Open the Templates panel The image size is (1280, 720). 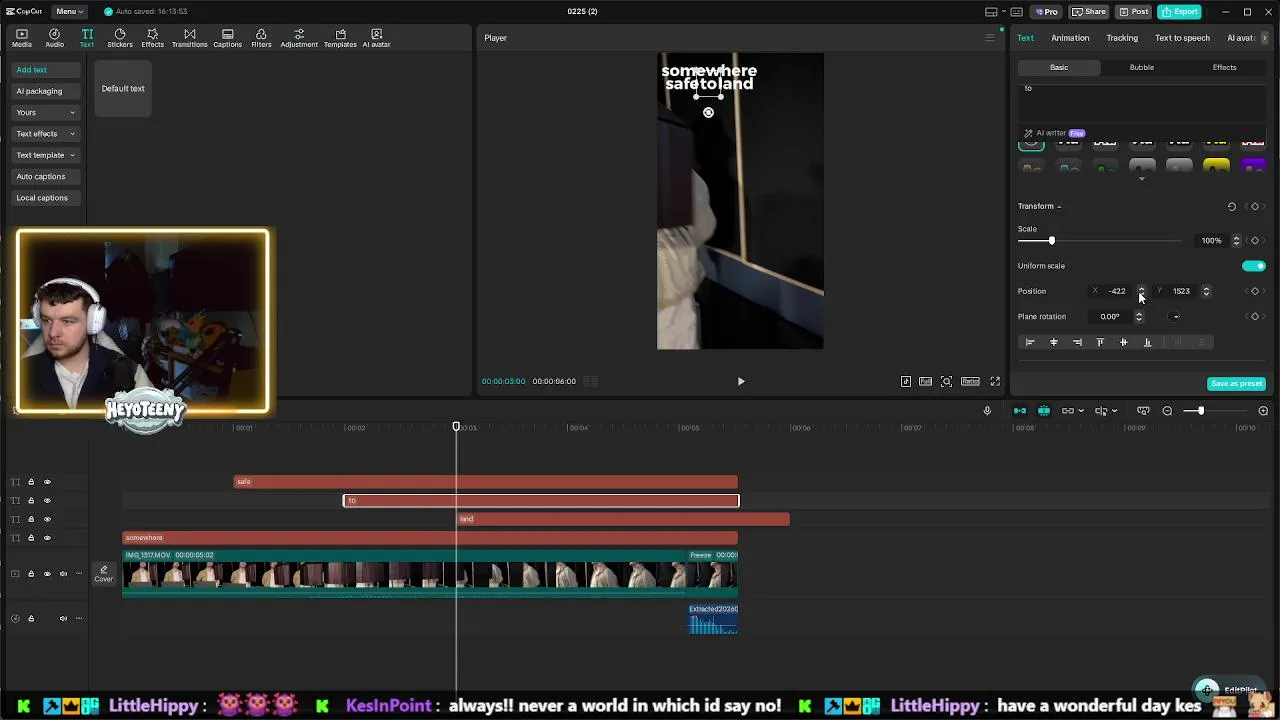click(340, 38)
